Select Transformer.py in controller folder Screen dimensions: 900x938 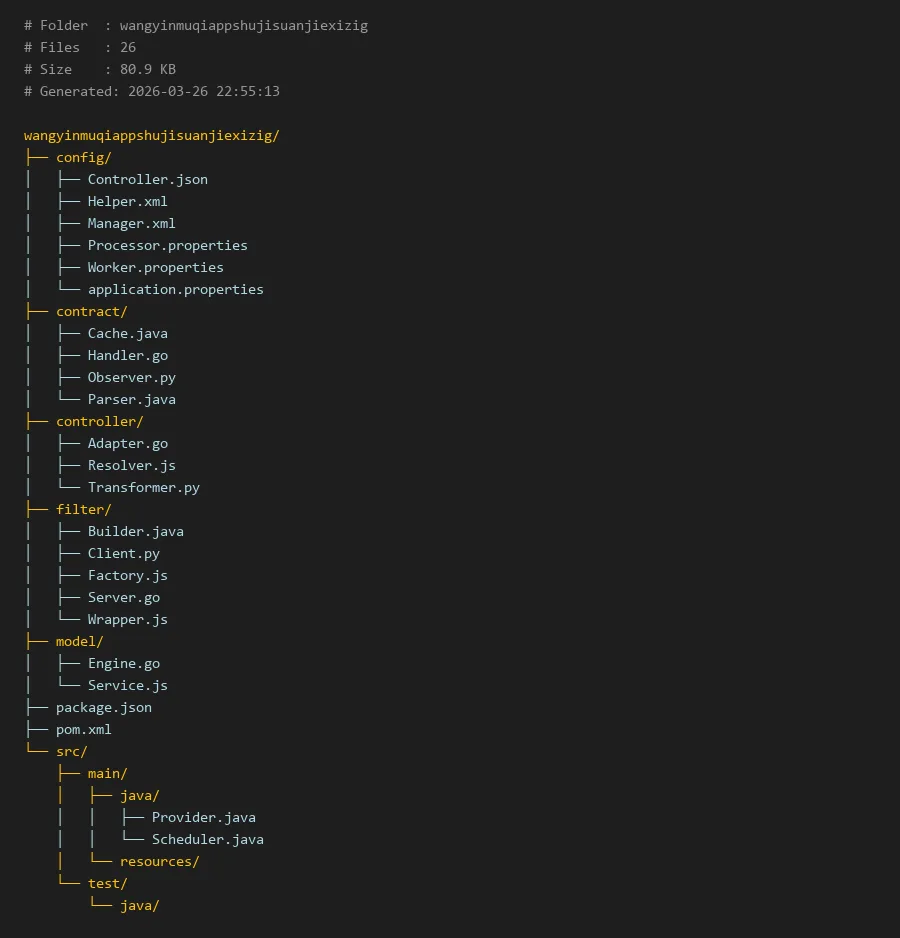(x=143, y=487)
